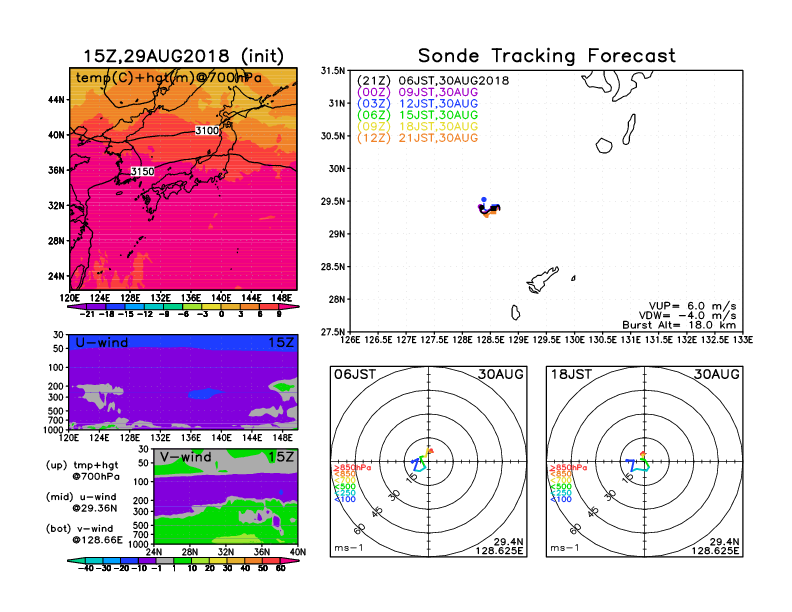792x612 pixels.
Task: Pick the pink right-end temperature colorbar swatch
Action: point(290,307)
